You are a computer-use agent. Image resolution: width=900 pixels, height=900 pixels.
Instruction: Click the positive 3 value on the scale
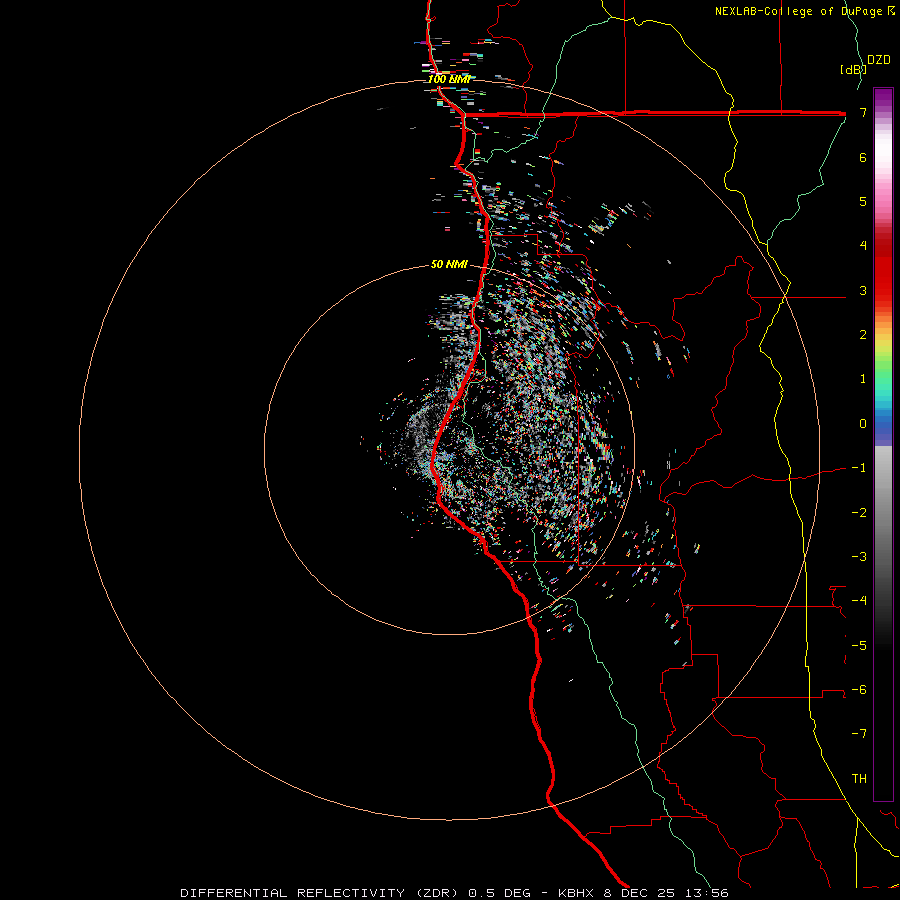coord(863,290)
